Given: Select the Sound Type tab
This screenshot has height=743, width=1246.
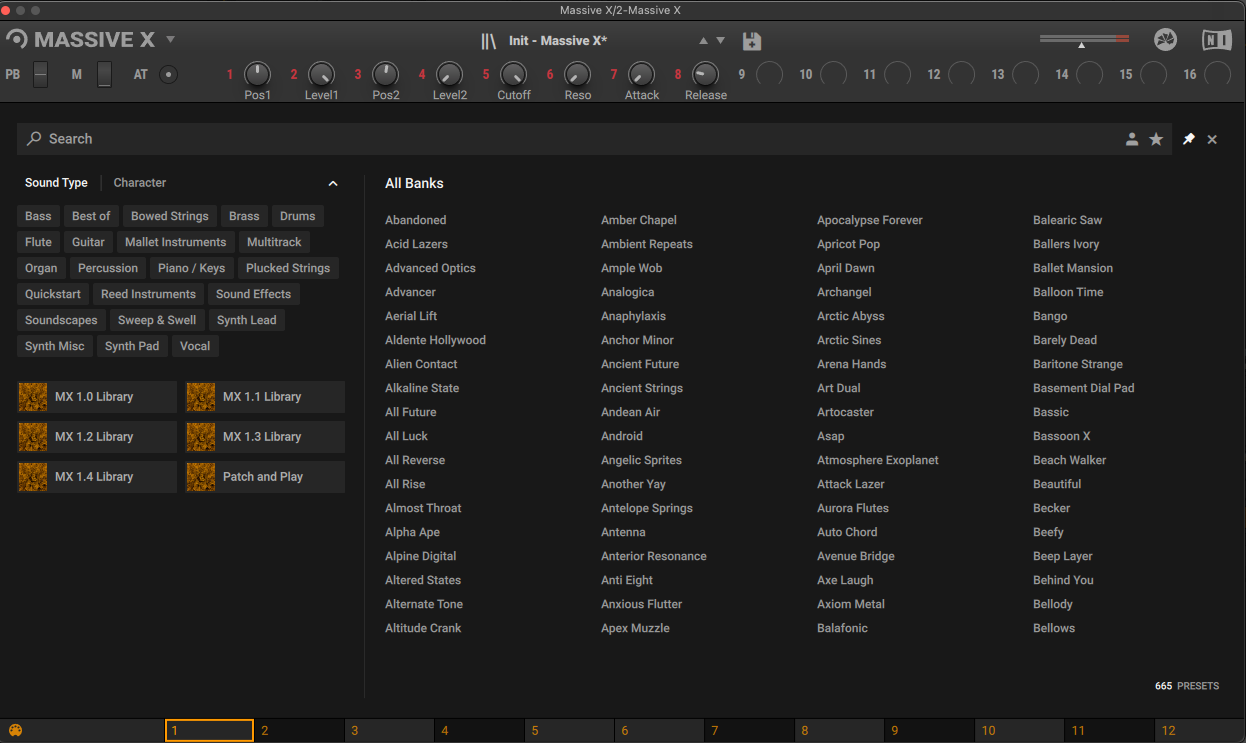Looking at the screenshot, I should [x=56, y=183].
